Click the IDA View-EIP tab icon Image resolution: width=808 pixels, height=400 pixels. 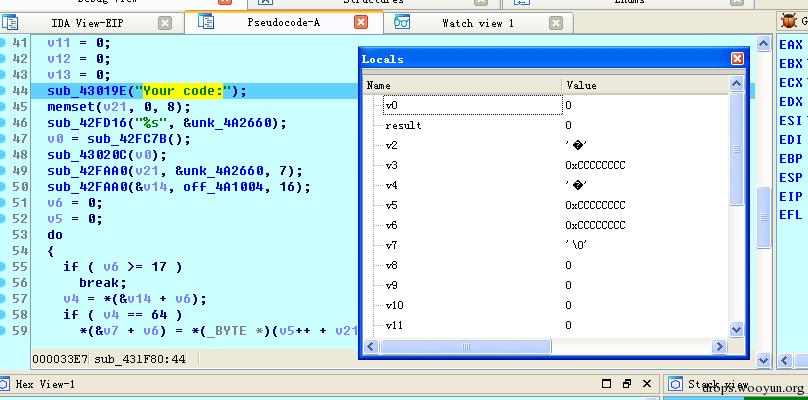(10, 23)
